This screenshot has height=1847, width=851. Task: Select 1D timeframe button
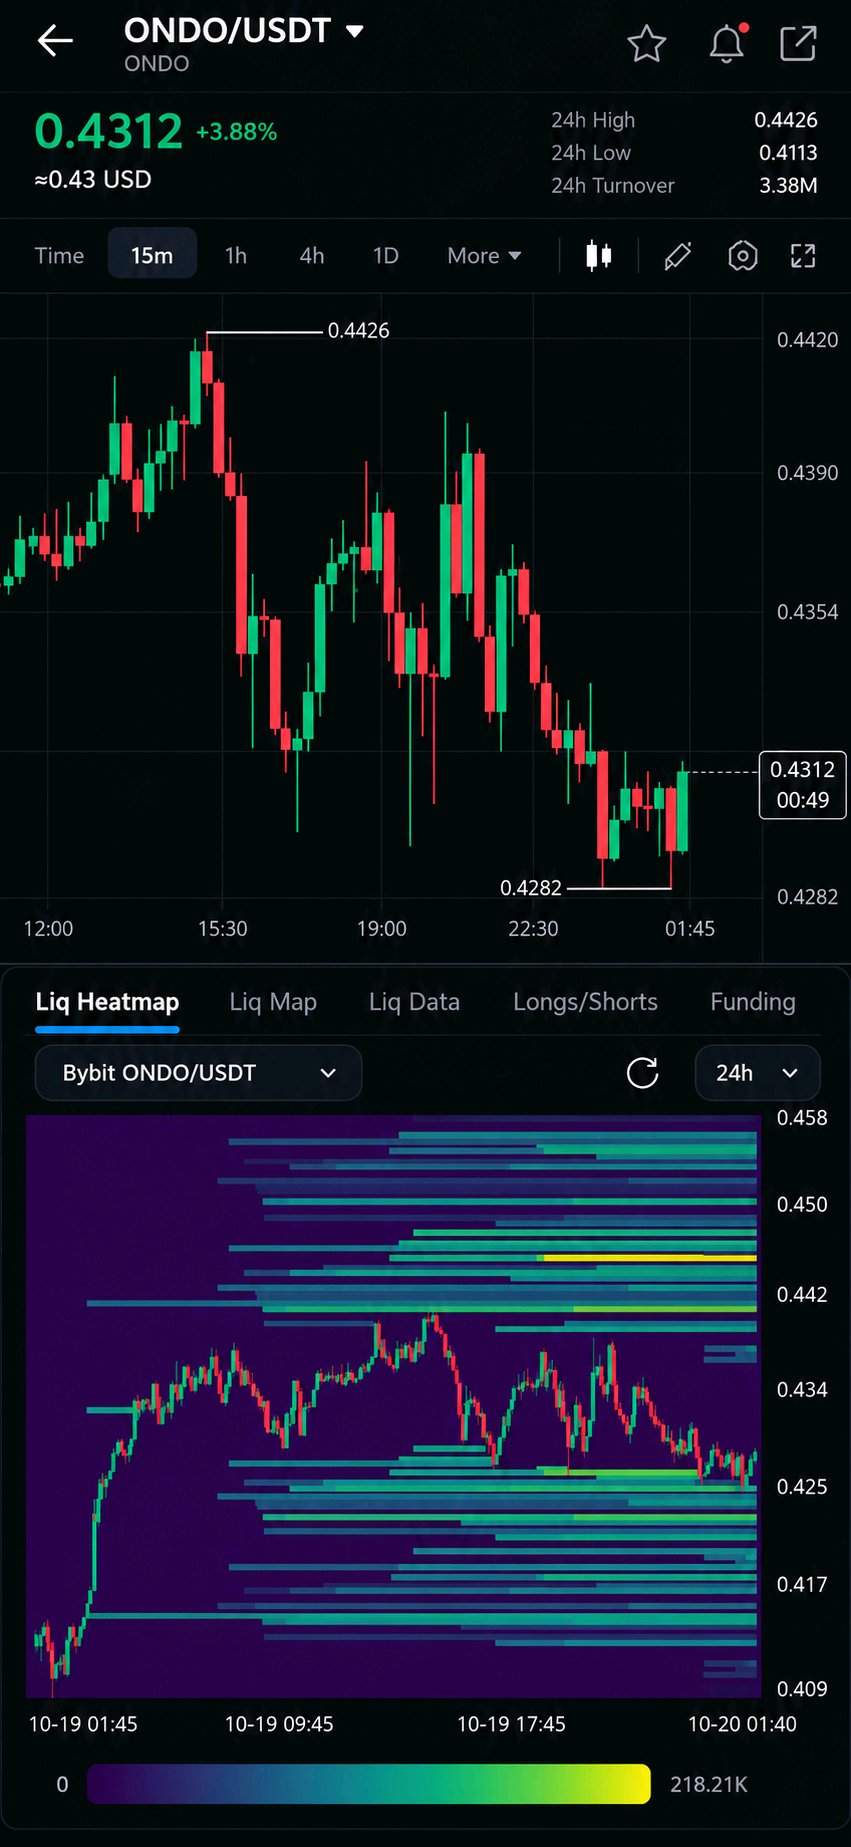(386, 255)
